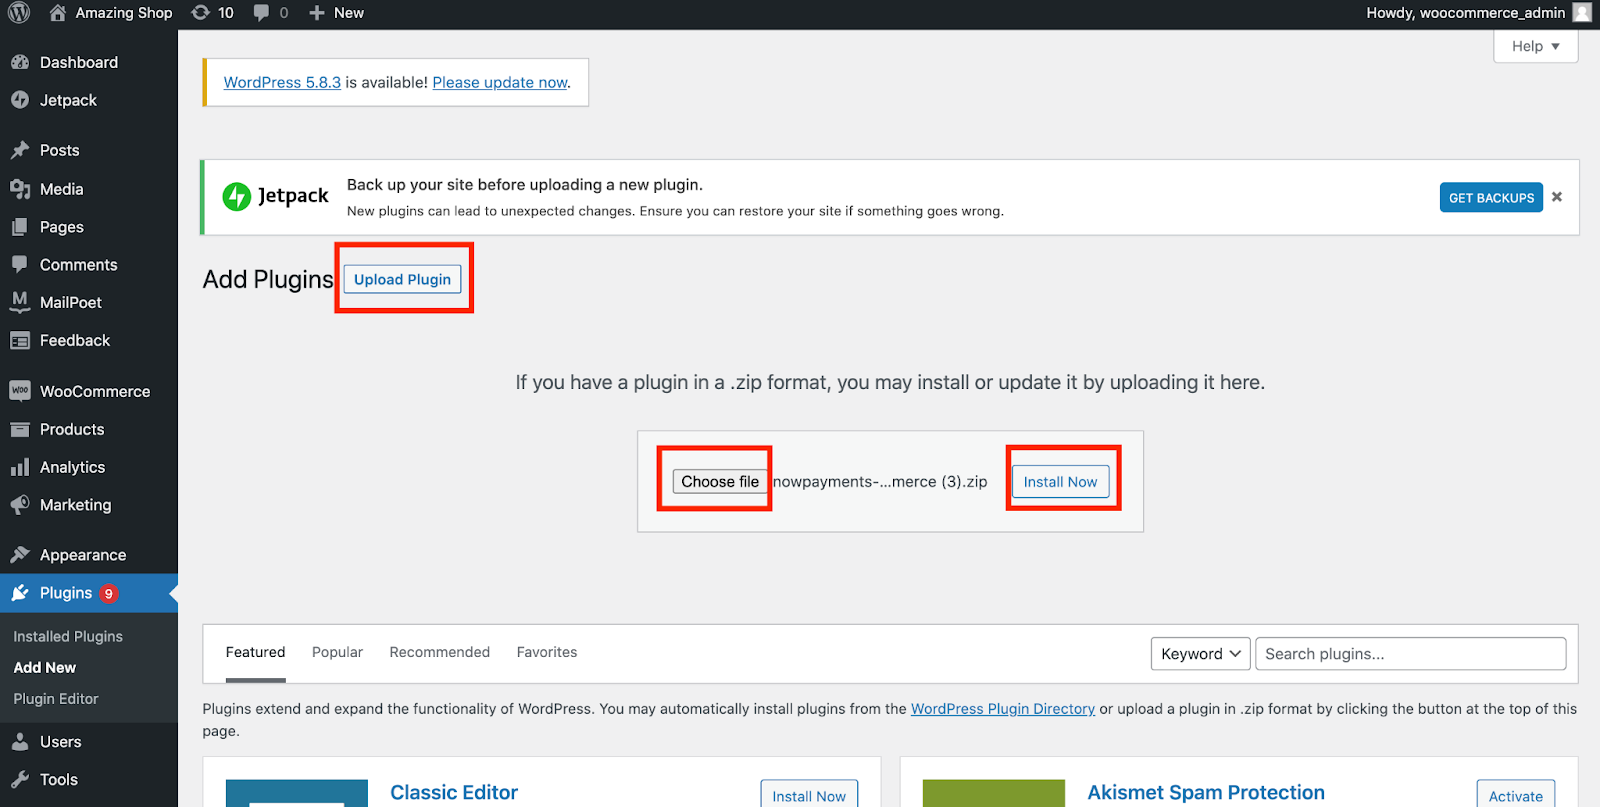Click the Search plugins input field
The image size is (1600, 807).
click(1411, 654)
